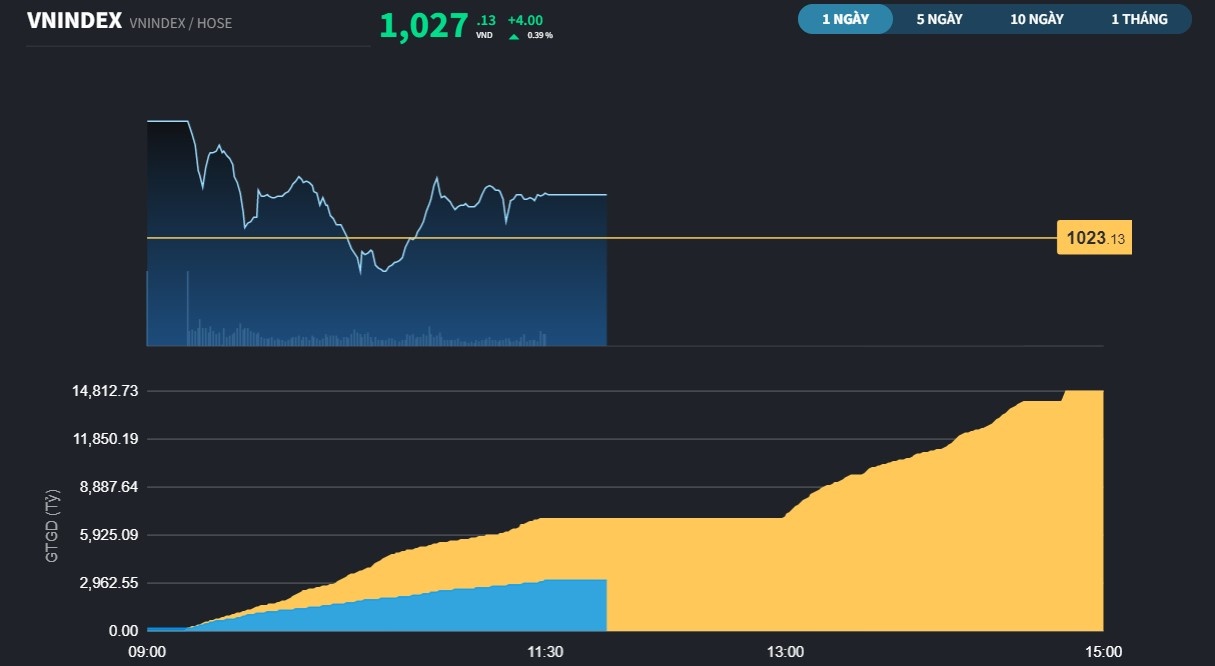Click the 0.00 axis label
This screenshot has width=1215, height=666.
124,631
